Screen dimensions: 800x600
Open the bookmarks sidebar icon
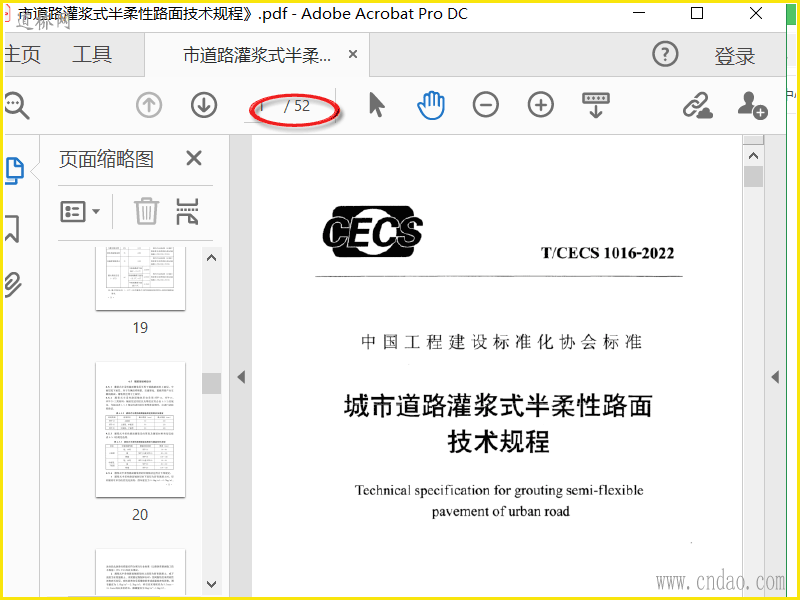point(12,228)
